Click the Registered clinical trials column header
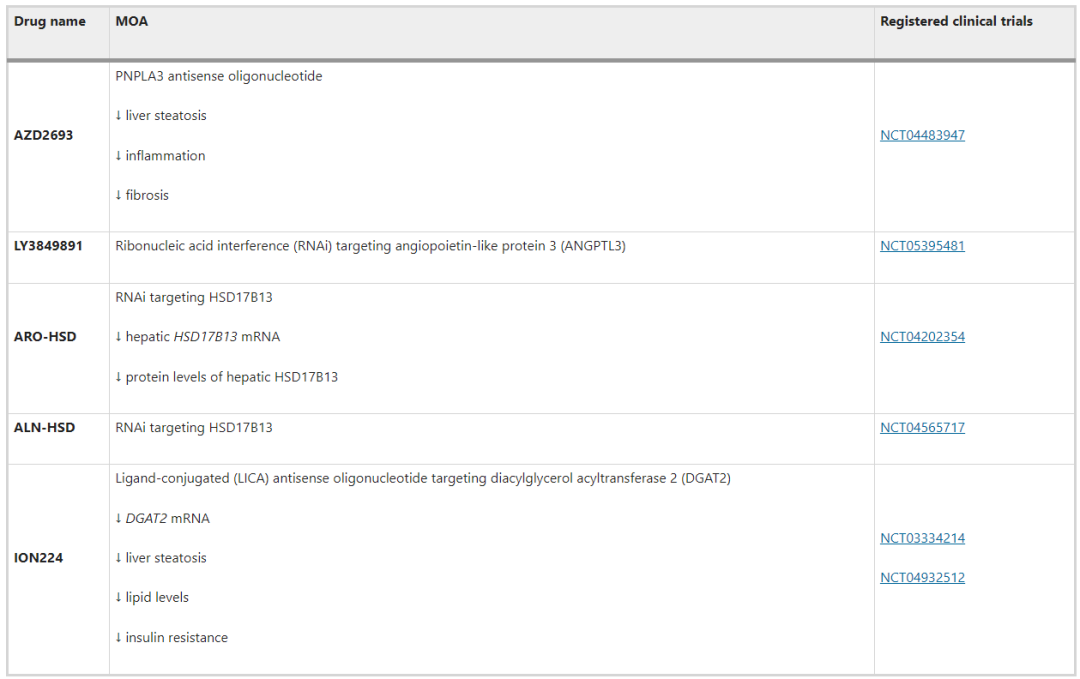This screenshot has width=1080, height=679. coord(956,21)
